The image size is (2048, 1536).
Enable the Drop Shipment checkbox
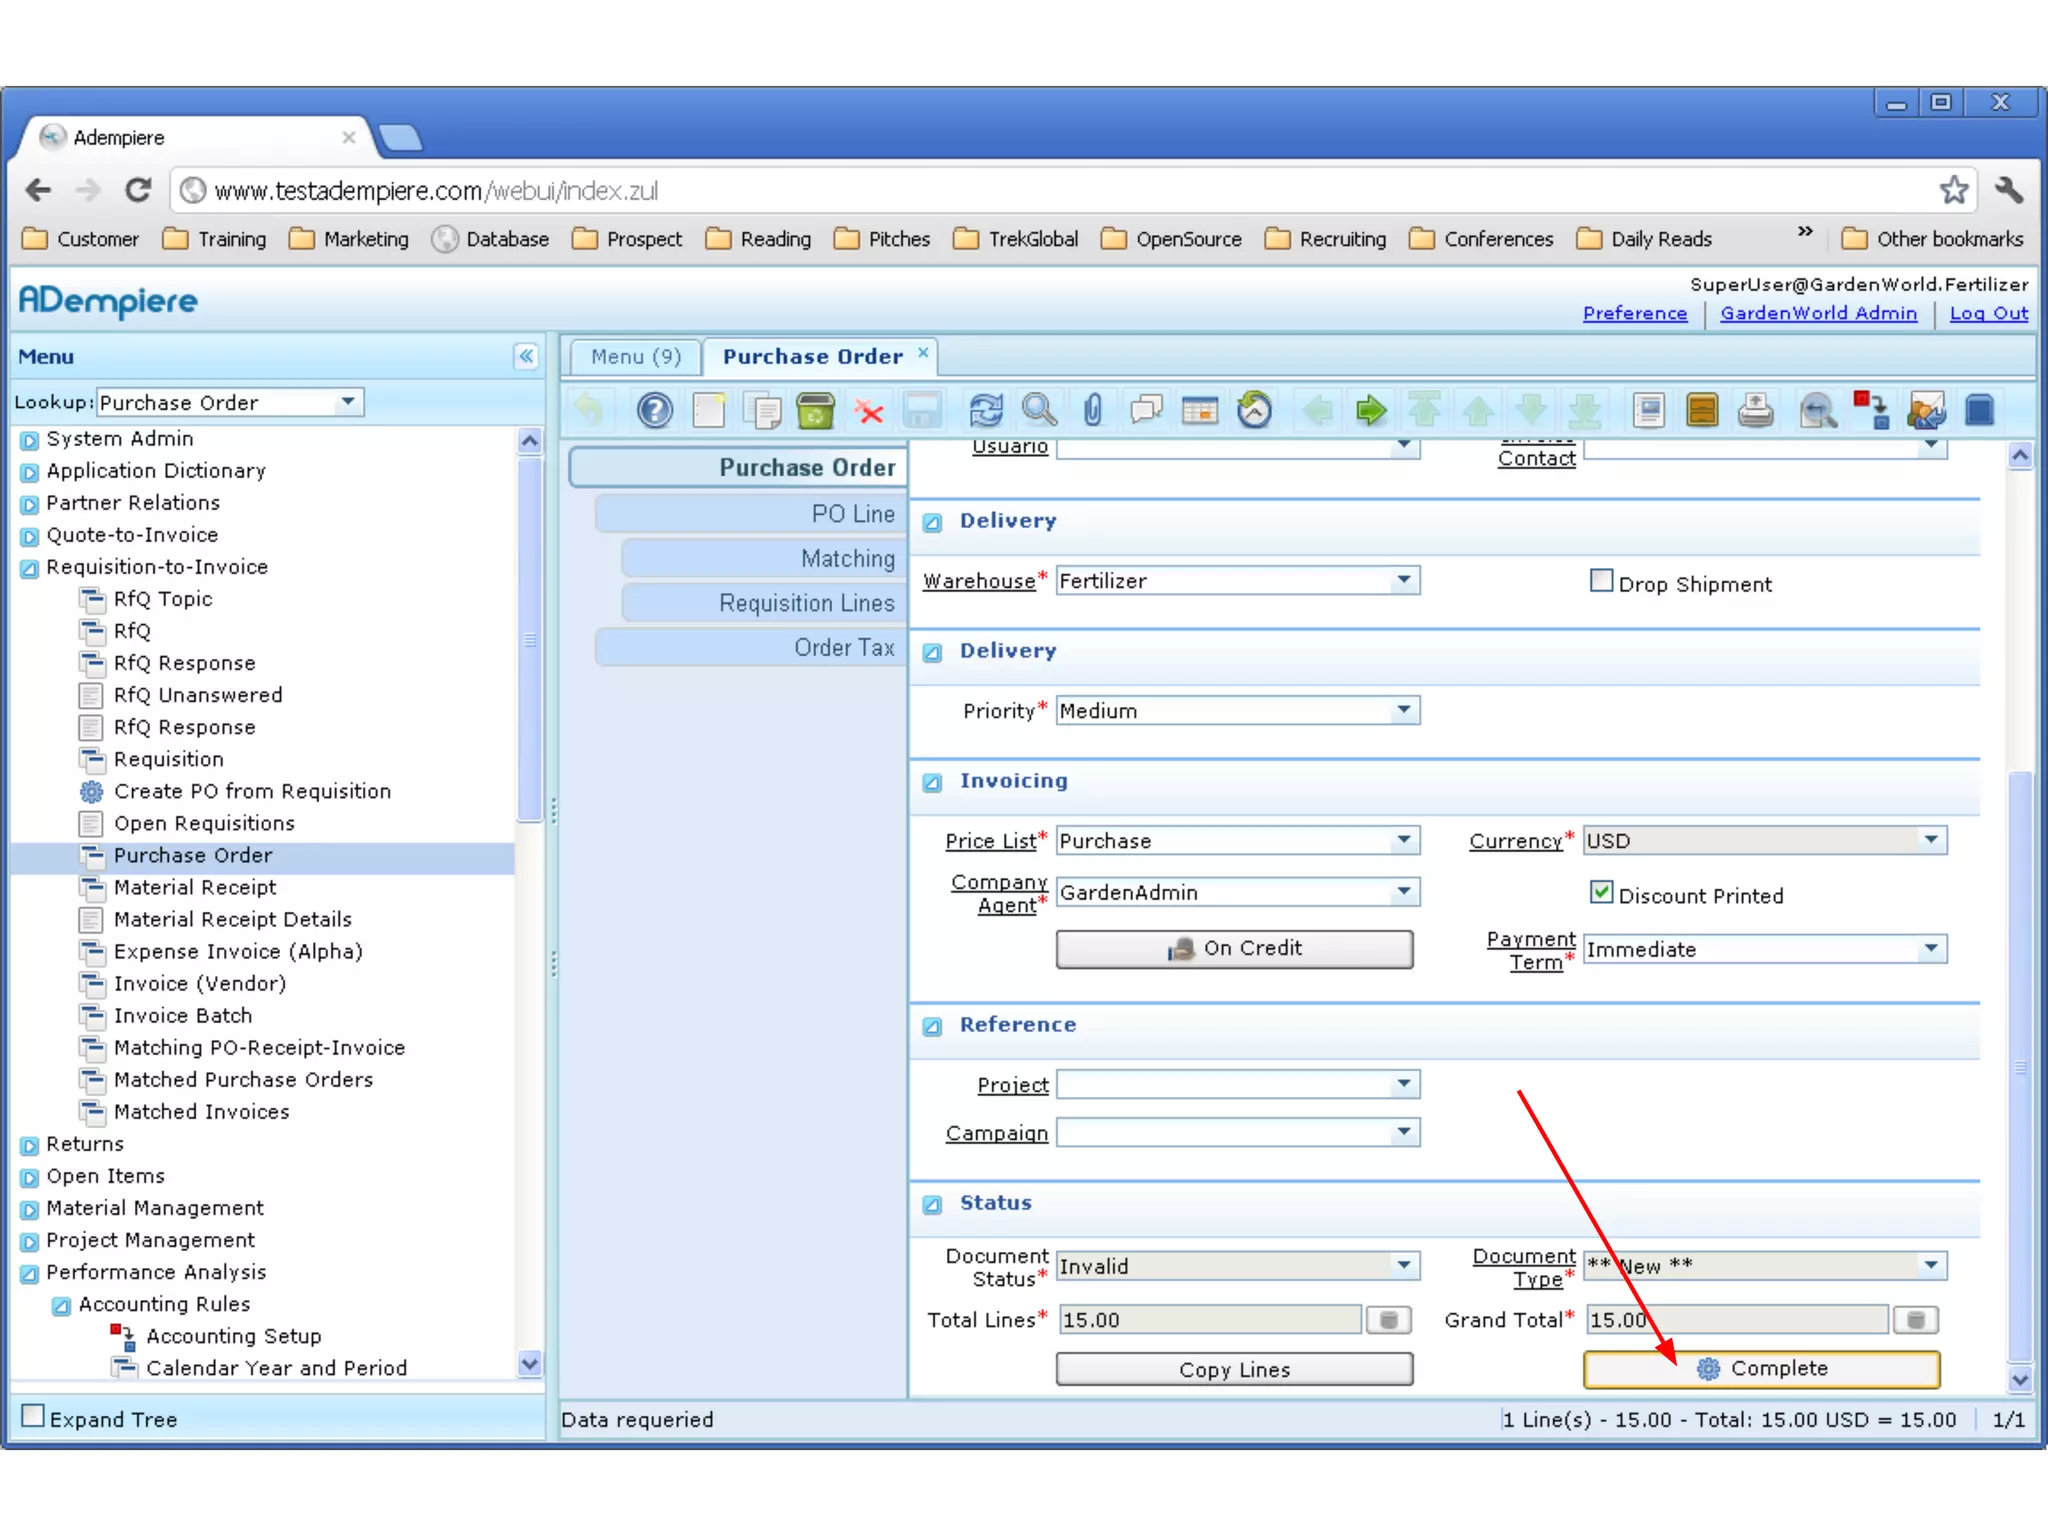coord(1601,581)
